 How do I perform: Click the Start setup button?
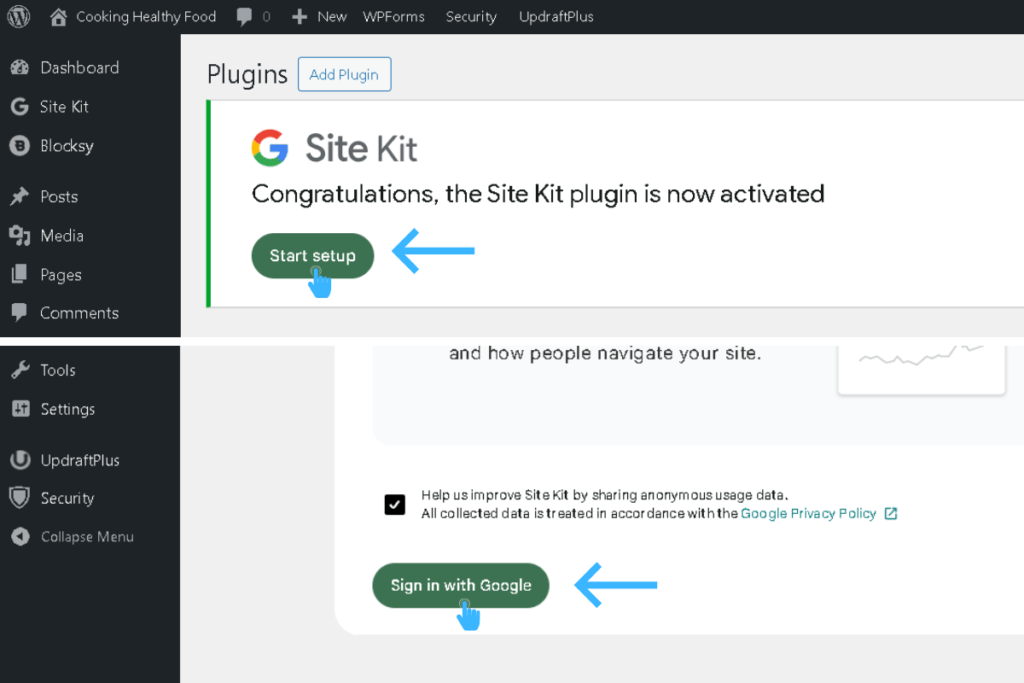(312, 255)
